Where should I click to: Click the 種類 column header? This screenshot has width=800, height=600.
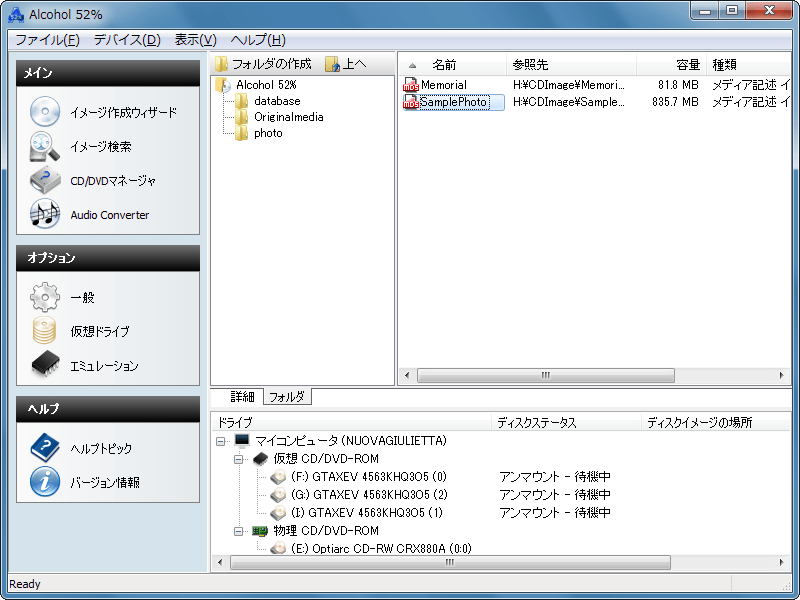pyautogui.click(x=749, y=65)
